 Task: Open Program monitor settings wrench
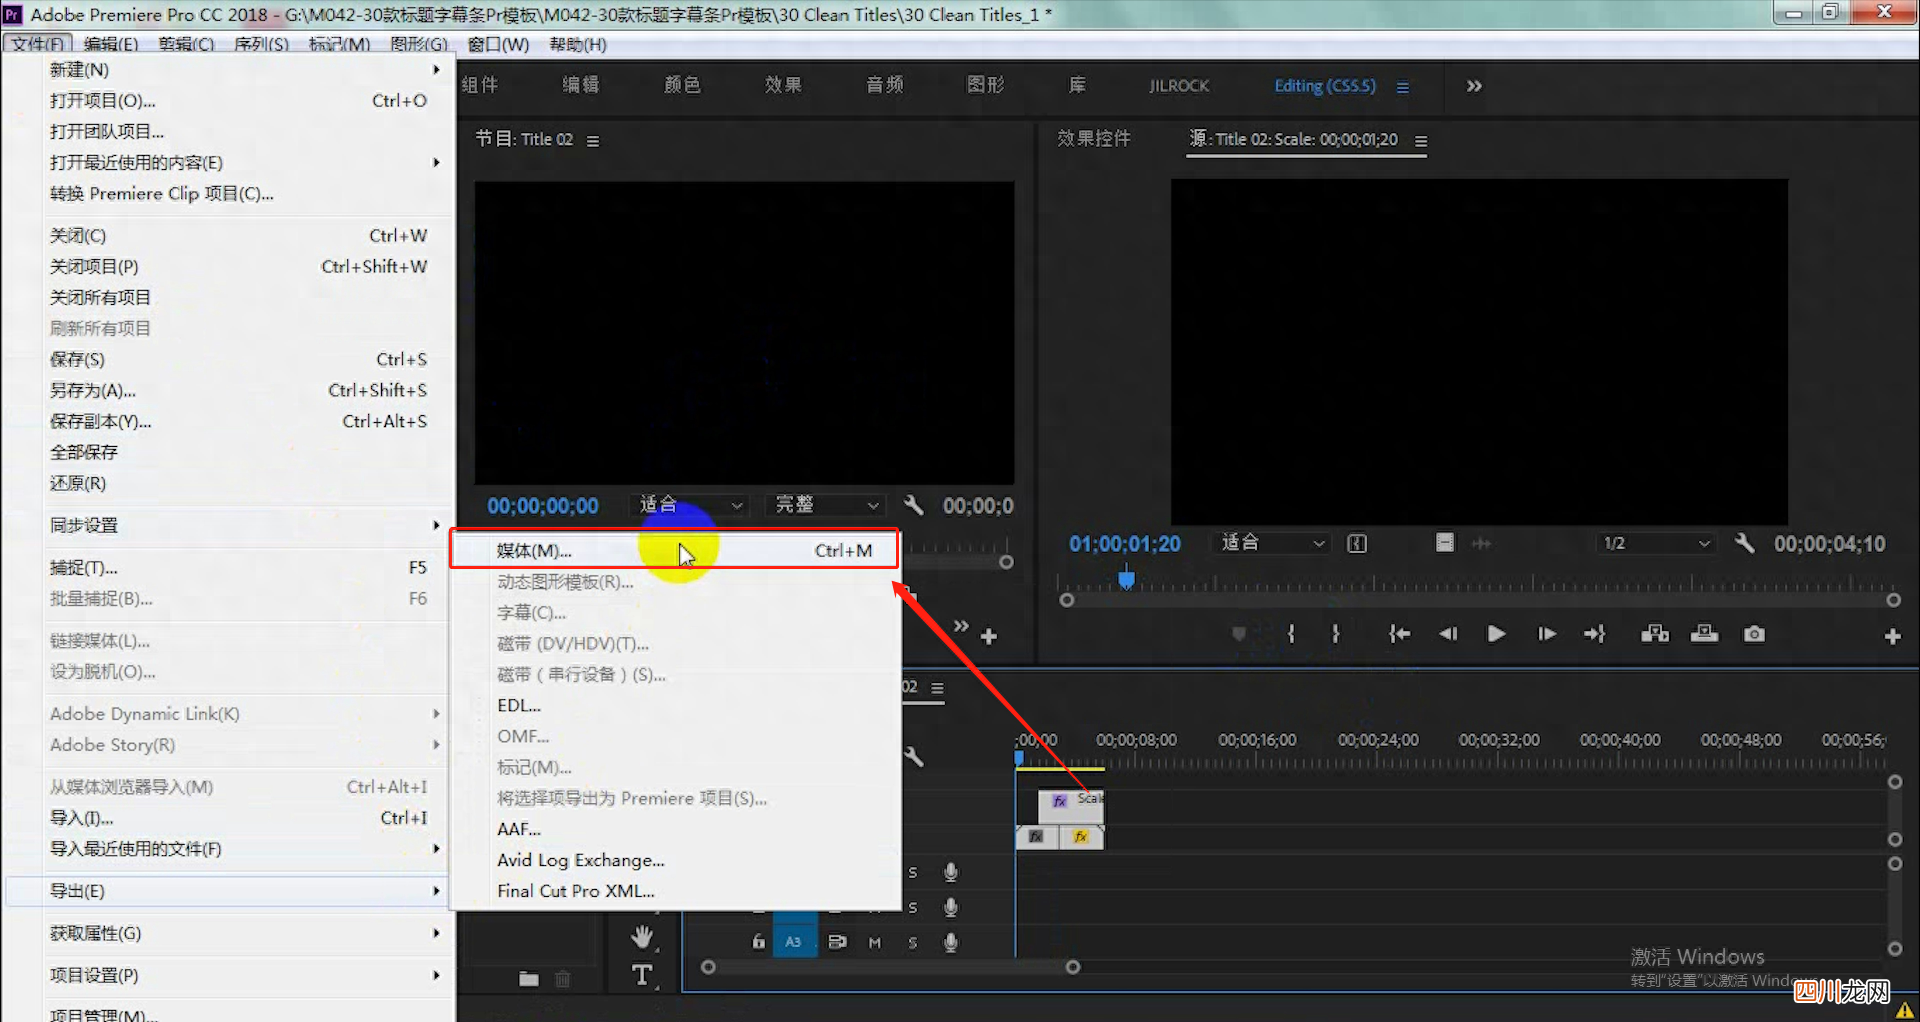913,505
